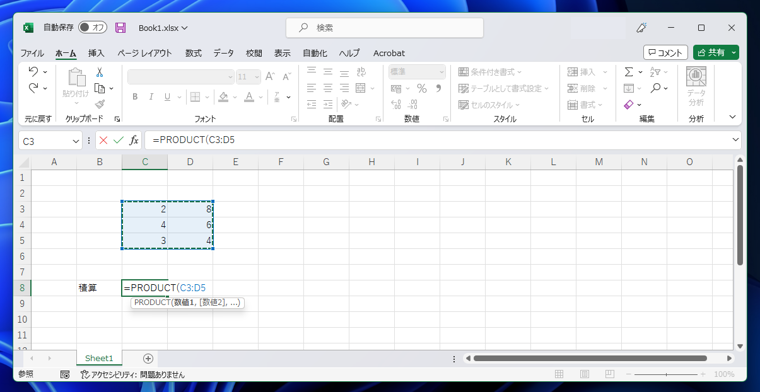Open the 表示 tab
This screenshot has width=760, height=392.
tap(283, 53)
